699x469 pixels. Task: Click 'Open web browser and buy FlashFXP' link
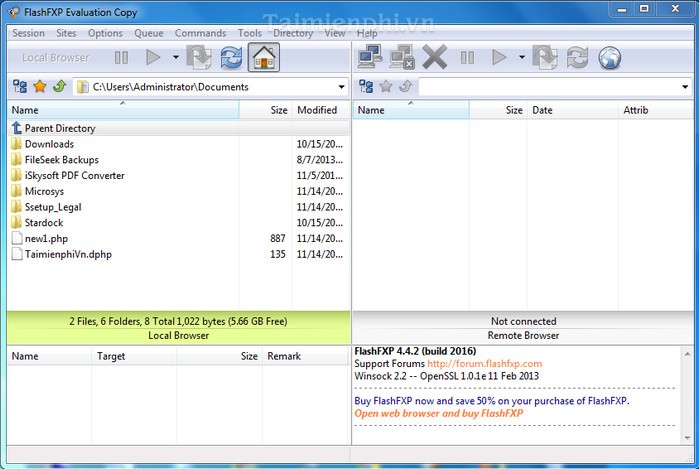pos(438,413)
